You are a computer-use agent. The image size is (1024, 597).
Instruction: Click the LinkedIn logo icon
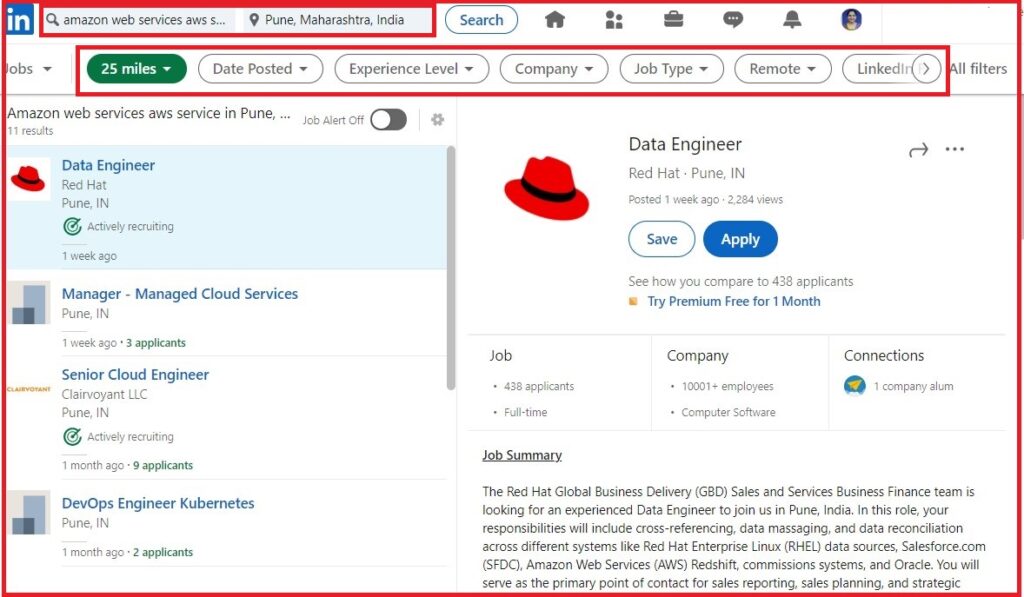(x=19, y=20)
